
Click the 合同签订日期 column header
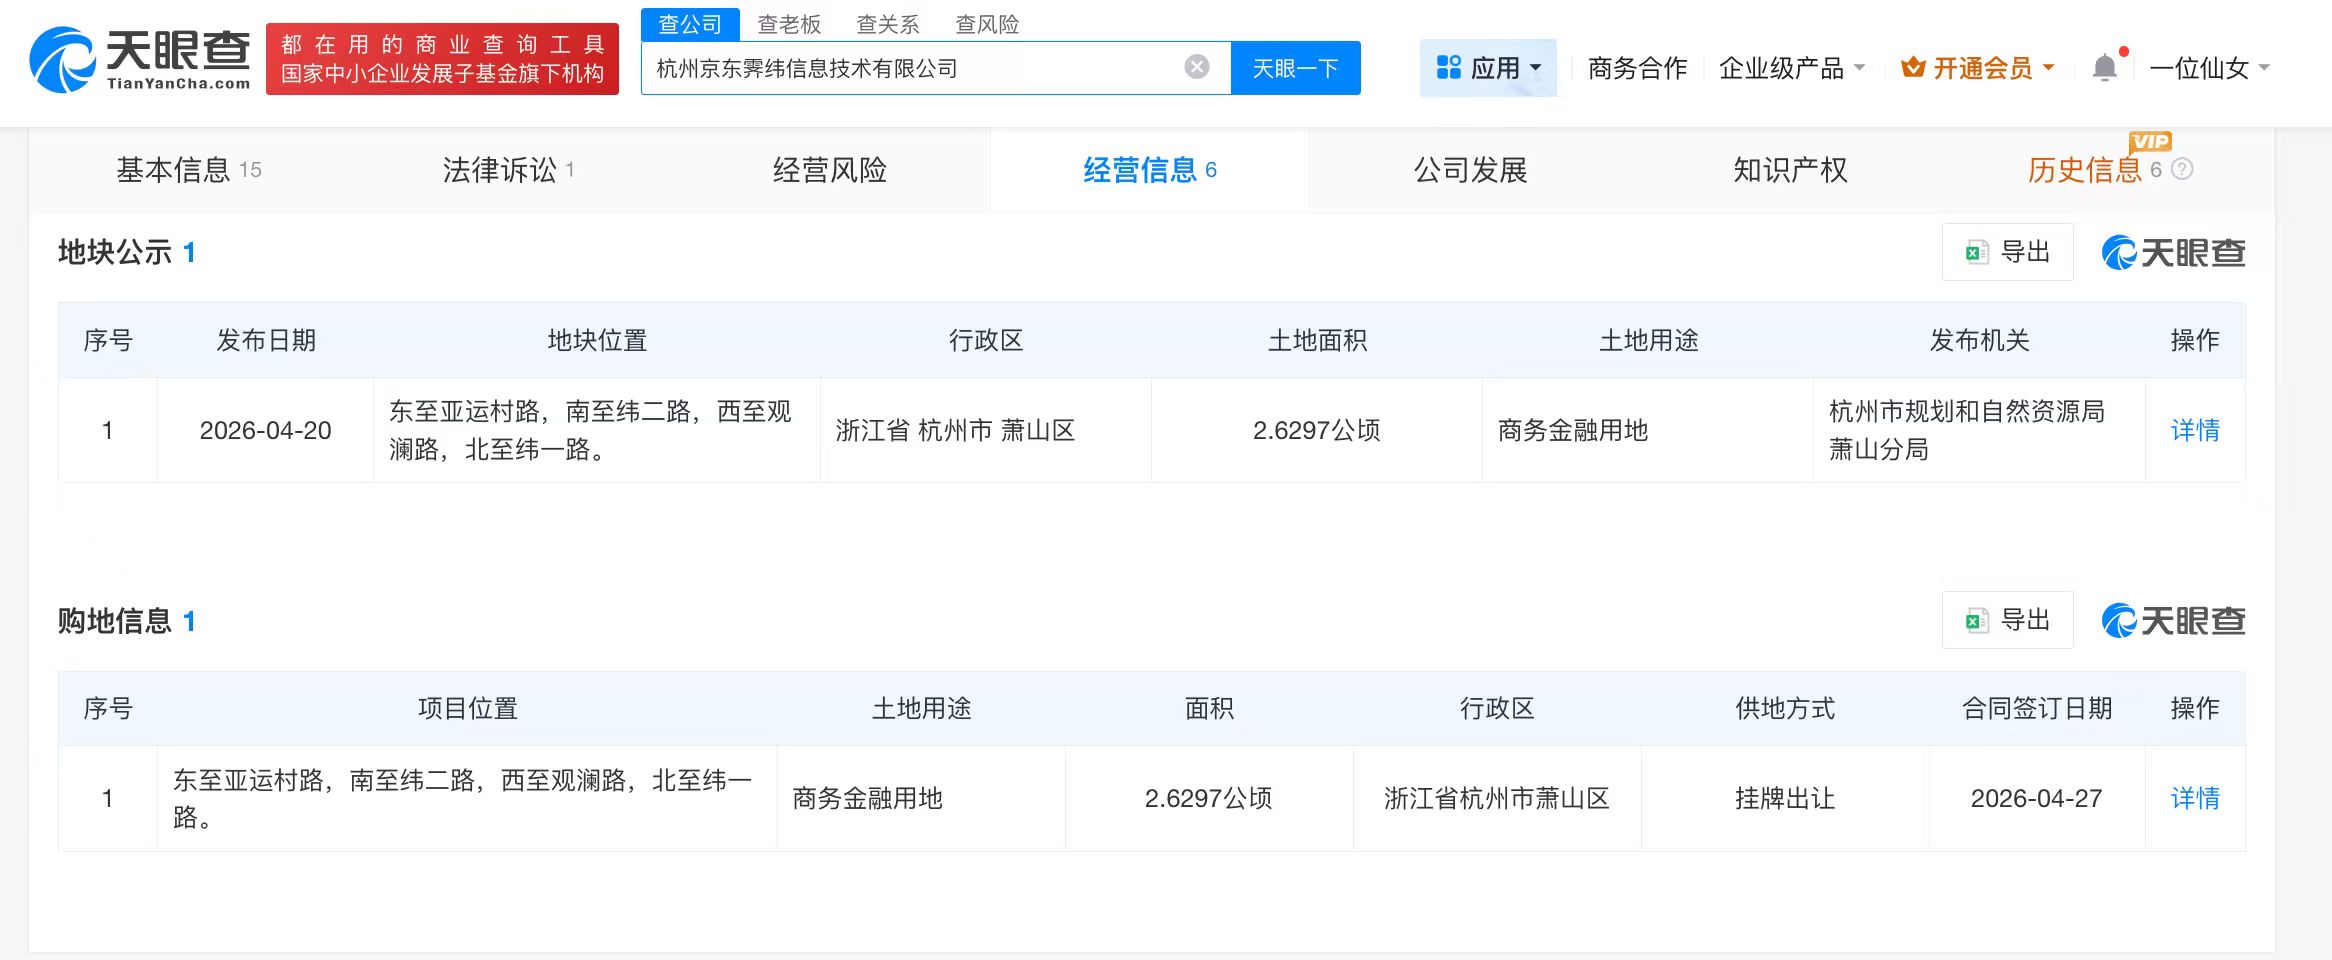tap(2037, 709)
